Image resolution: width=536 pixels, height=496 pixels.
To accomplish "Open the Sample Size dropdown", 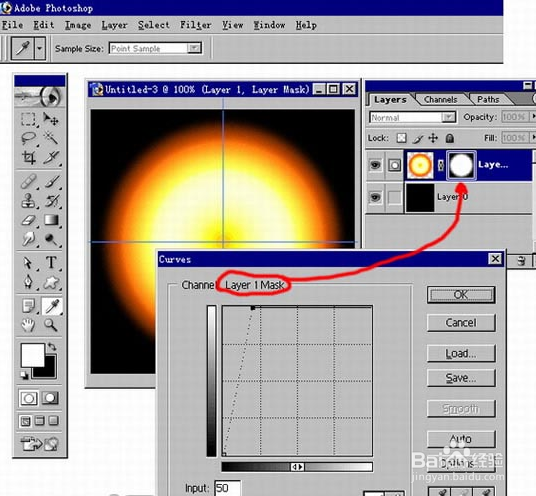I will (x=194, y=48).
